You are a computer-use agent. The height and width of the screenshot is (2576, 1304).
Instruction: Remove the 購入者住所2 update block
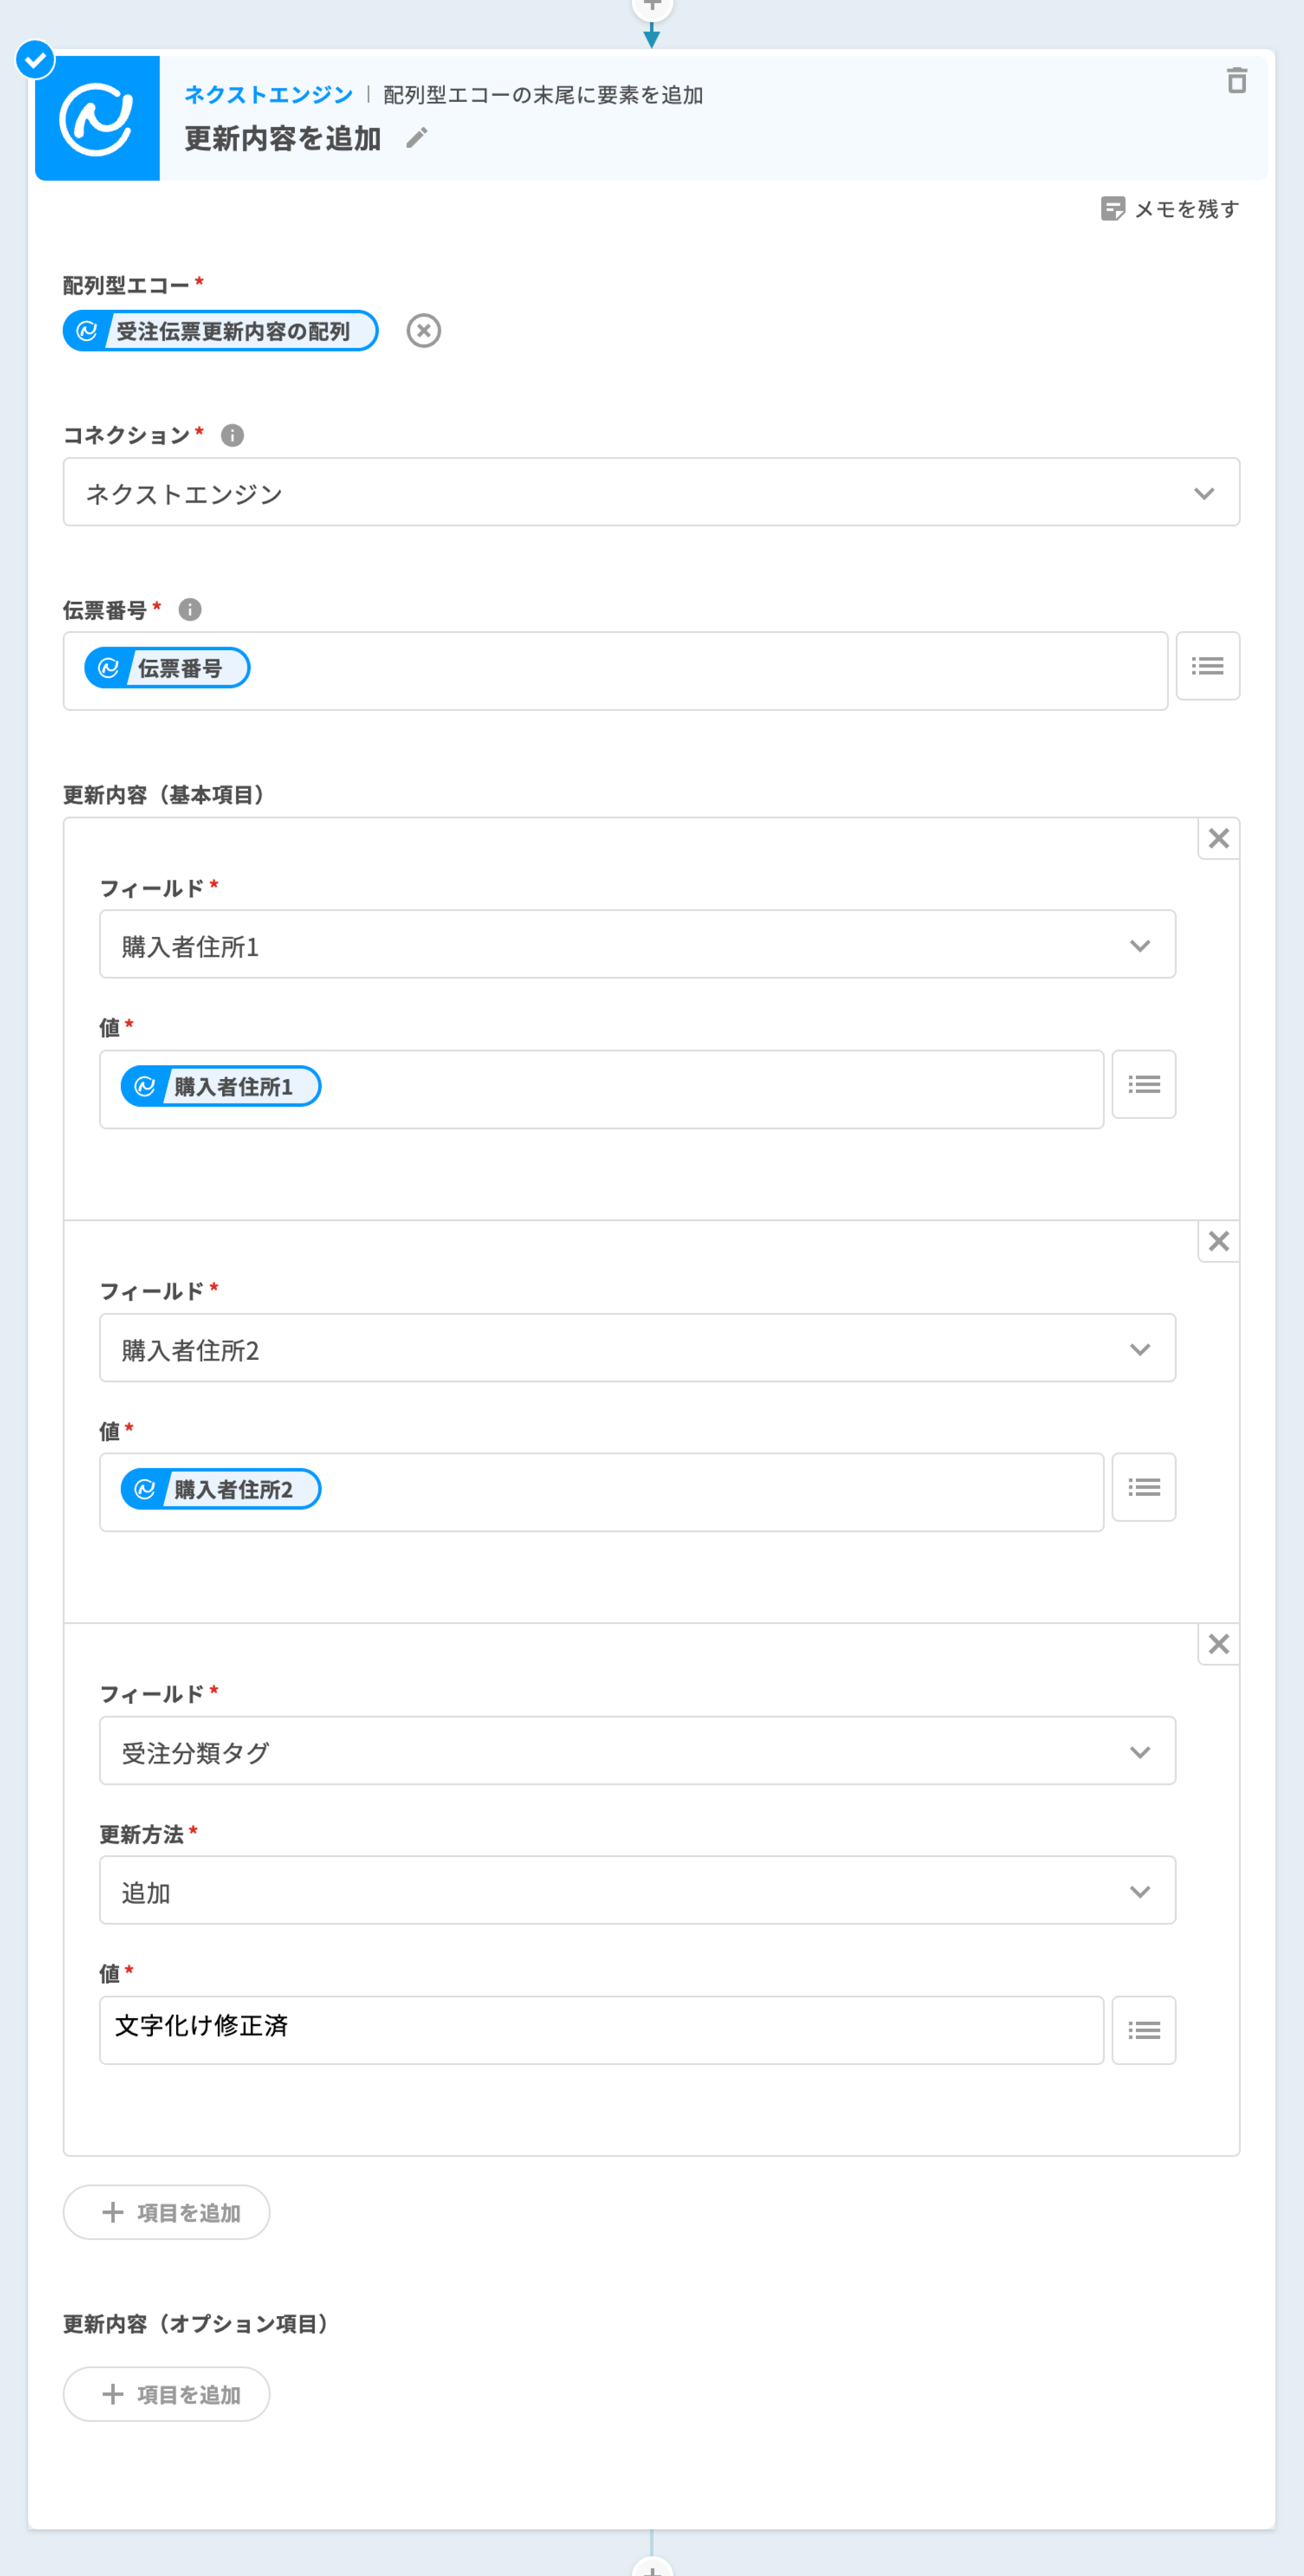pyautogui.click(x=1218, y=1242)
